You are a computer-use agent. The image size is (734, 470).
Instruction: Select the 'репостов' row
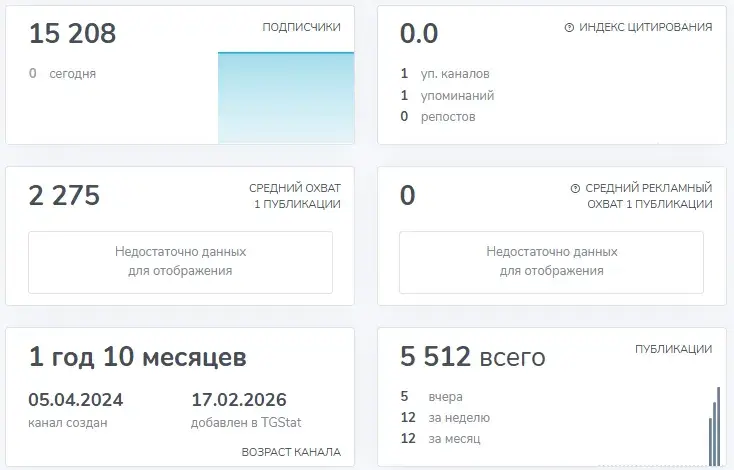point(438,117)
